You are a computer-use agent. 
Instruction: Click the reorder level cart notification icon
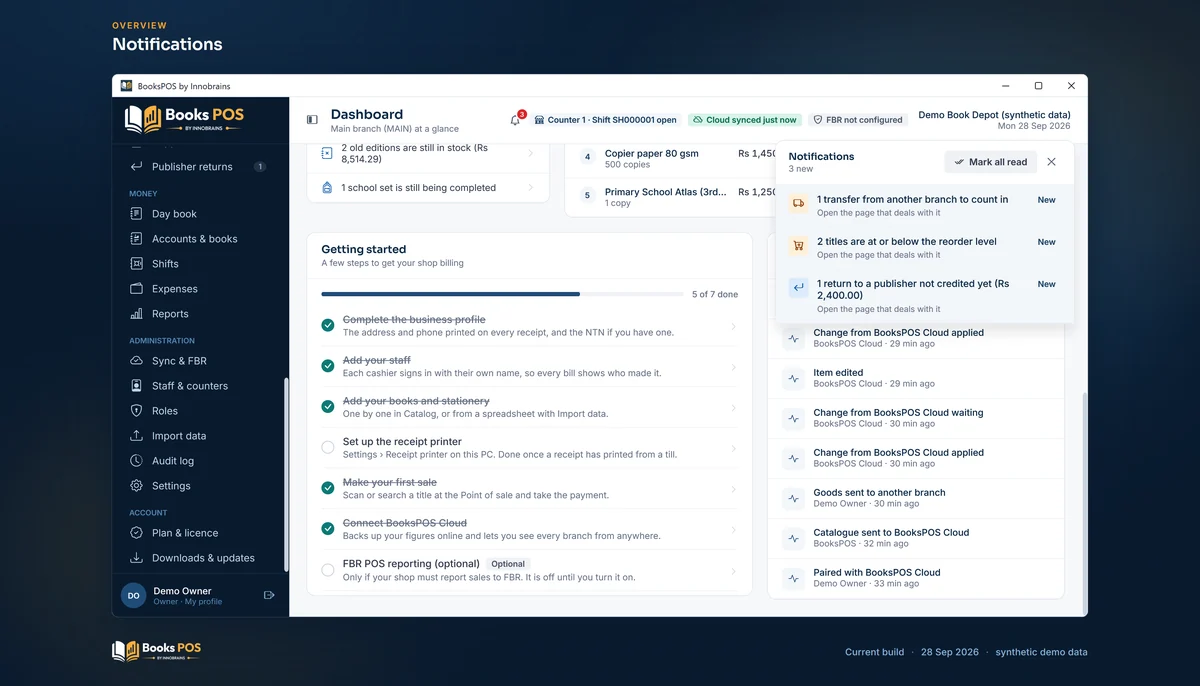(x=798, y=246)
